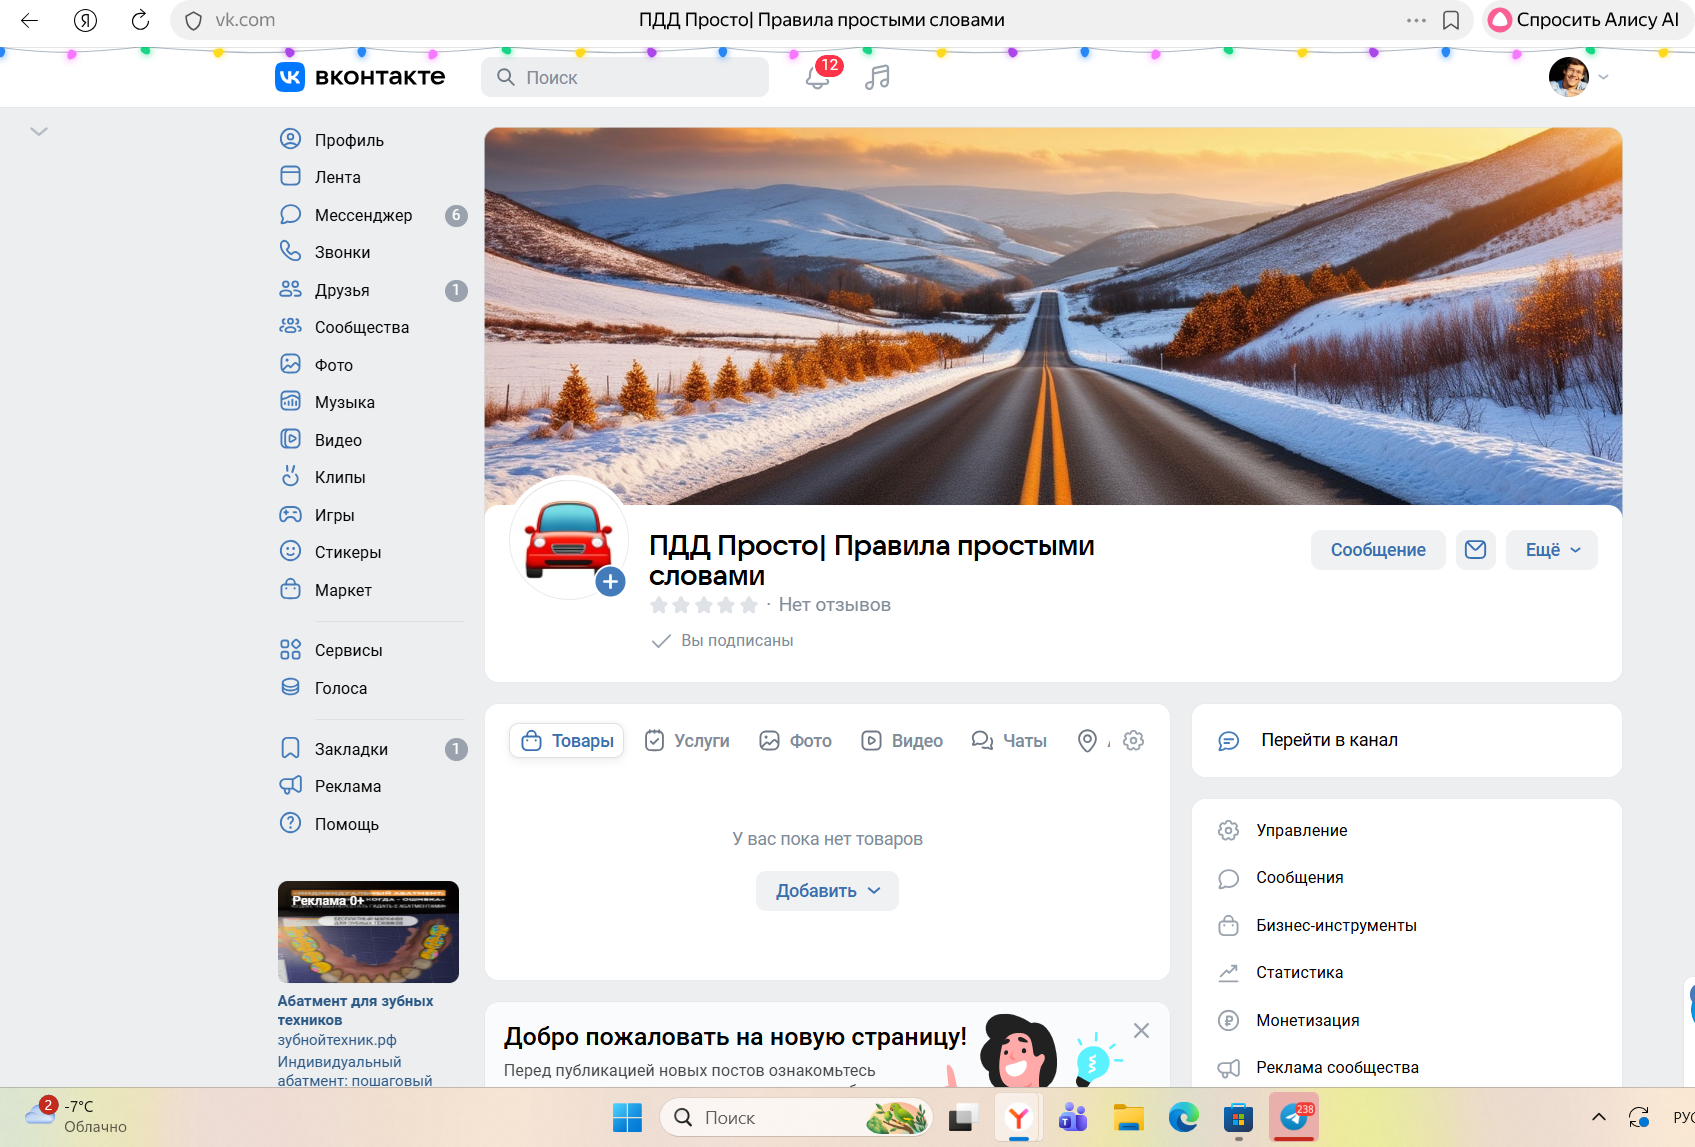Click the envelope newsletter icon button

(1475, 550)
